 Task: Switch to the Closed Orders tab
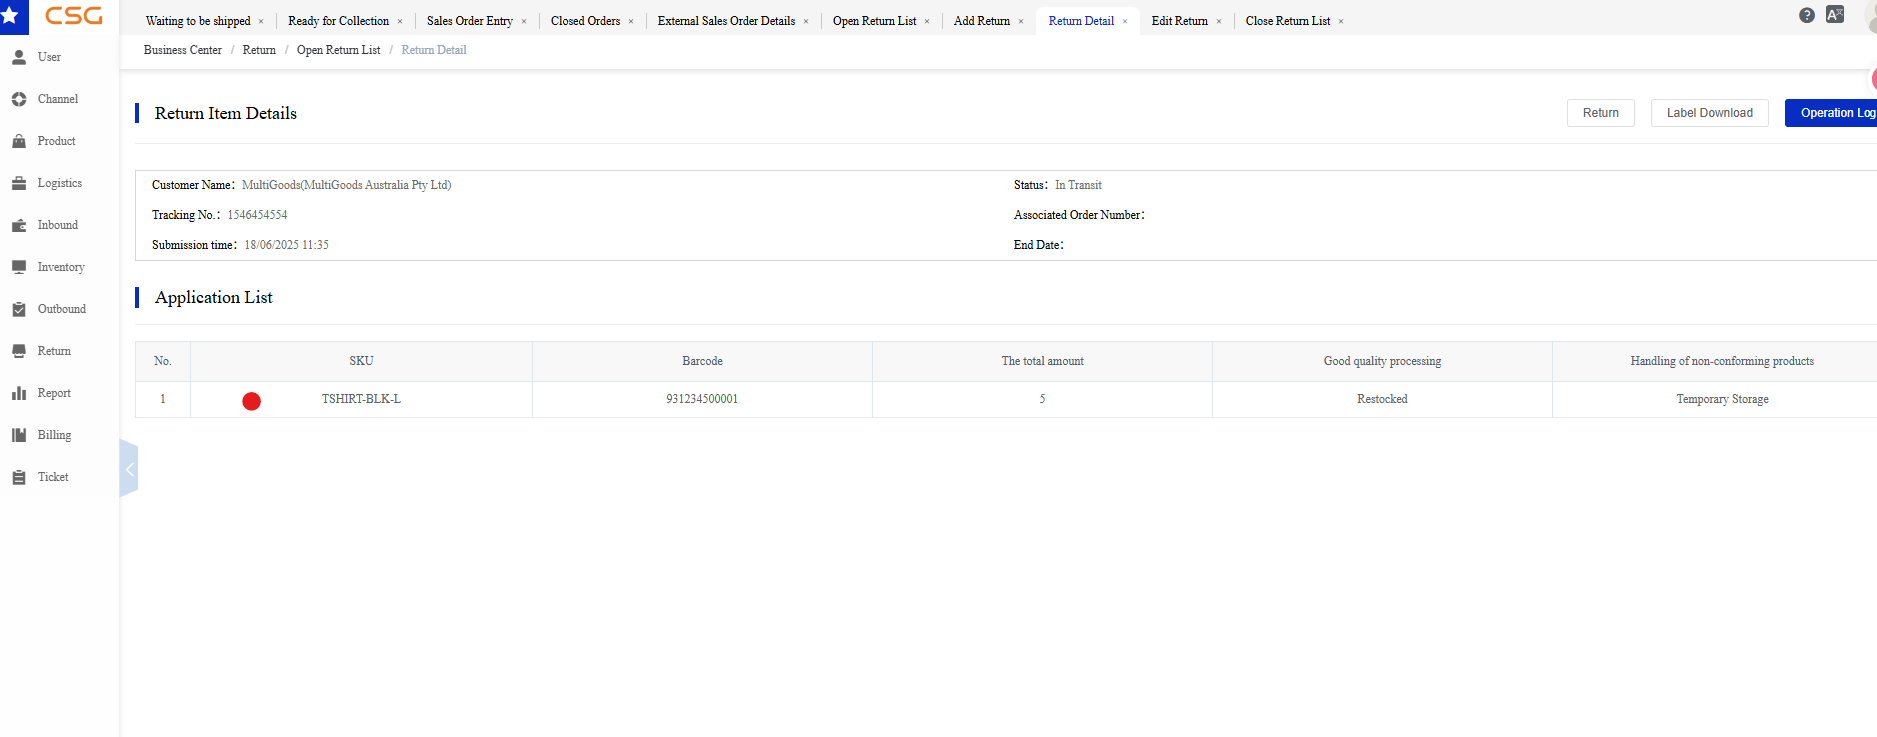[585, 21]
